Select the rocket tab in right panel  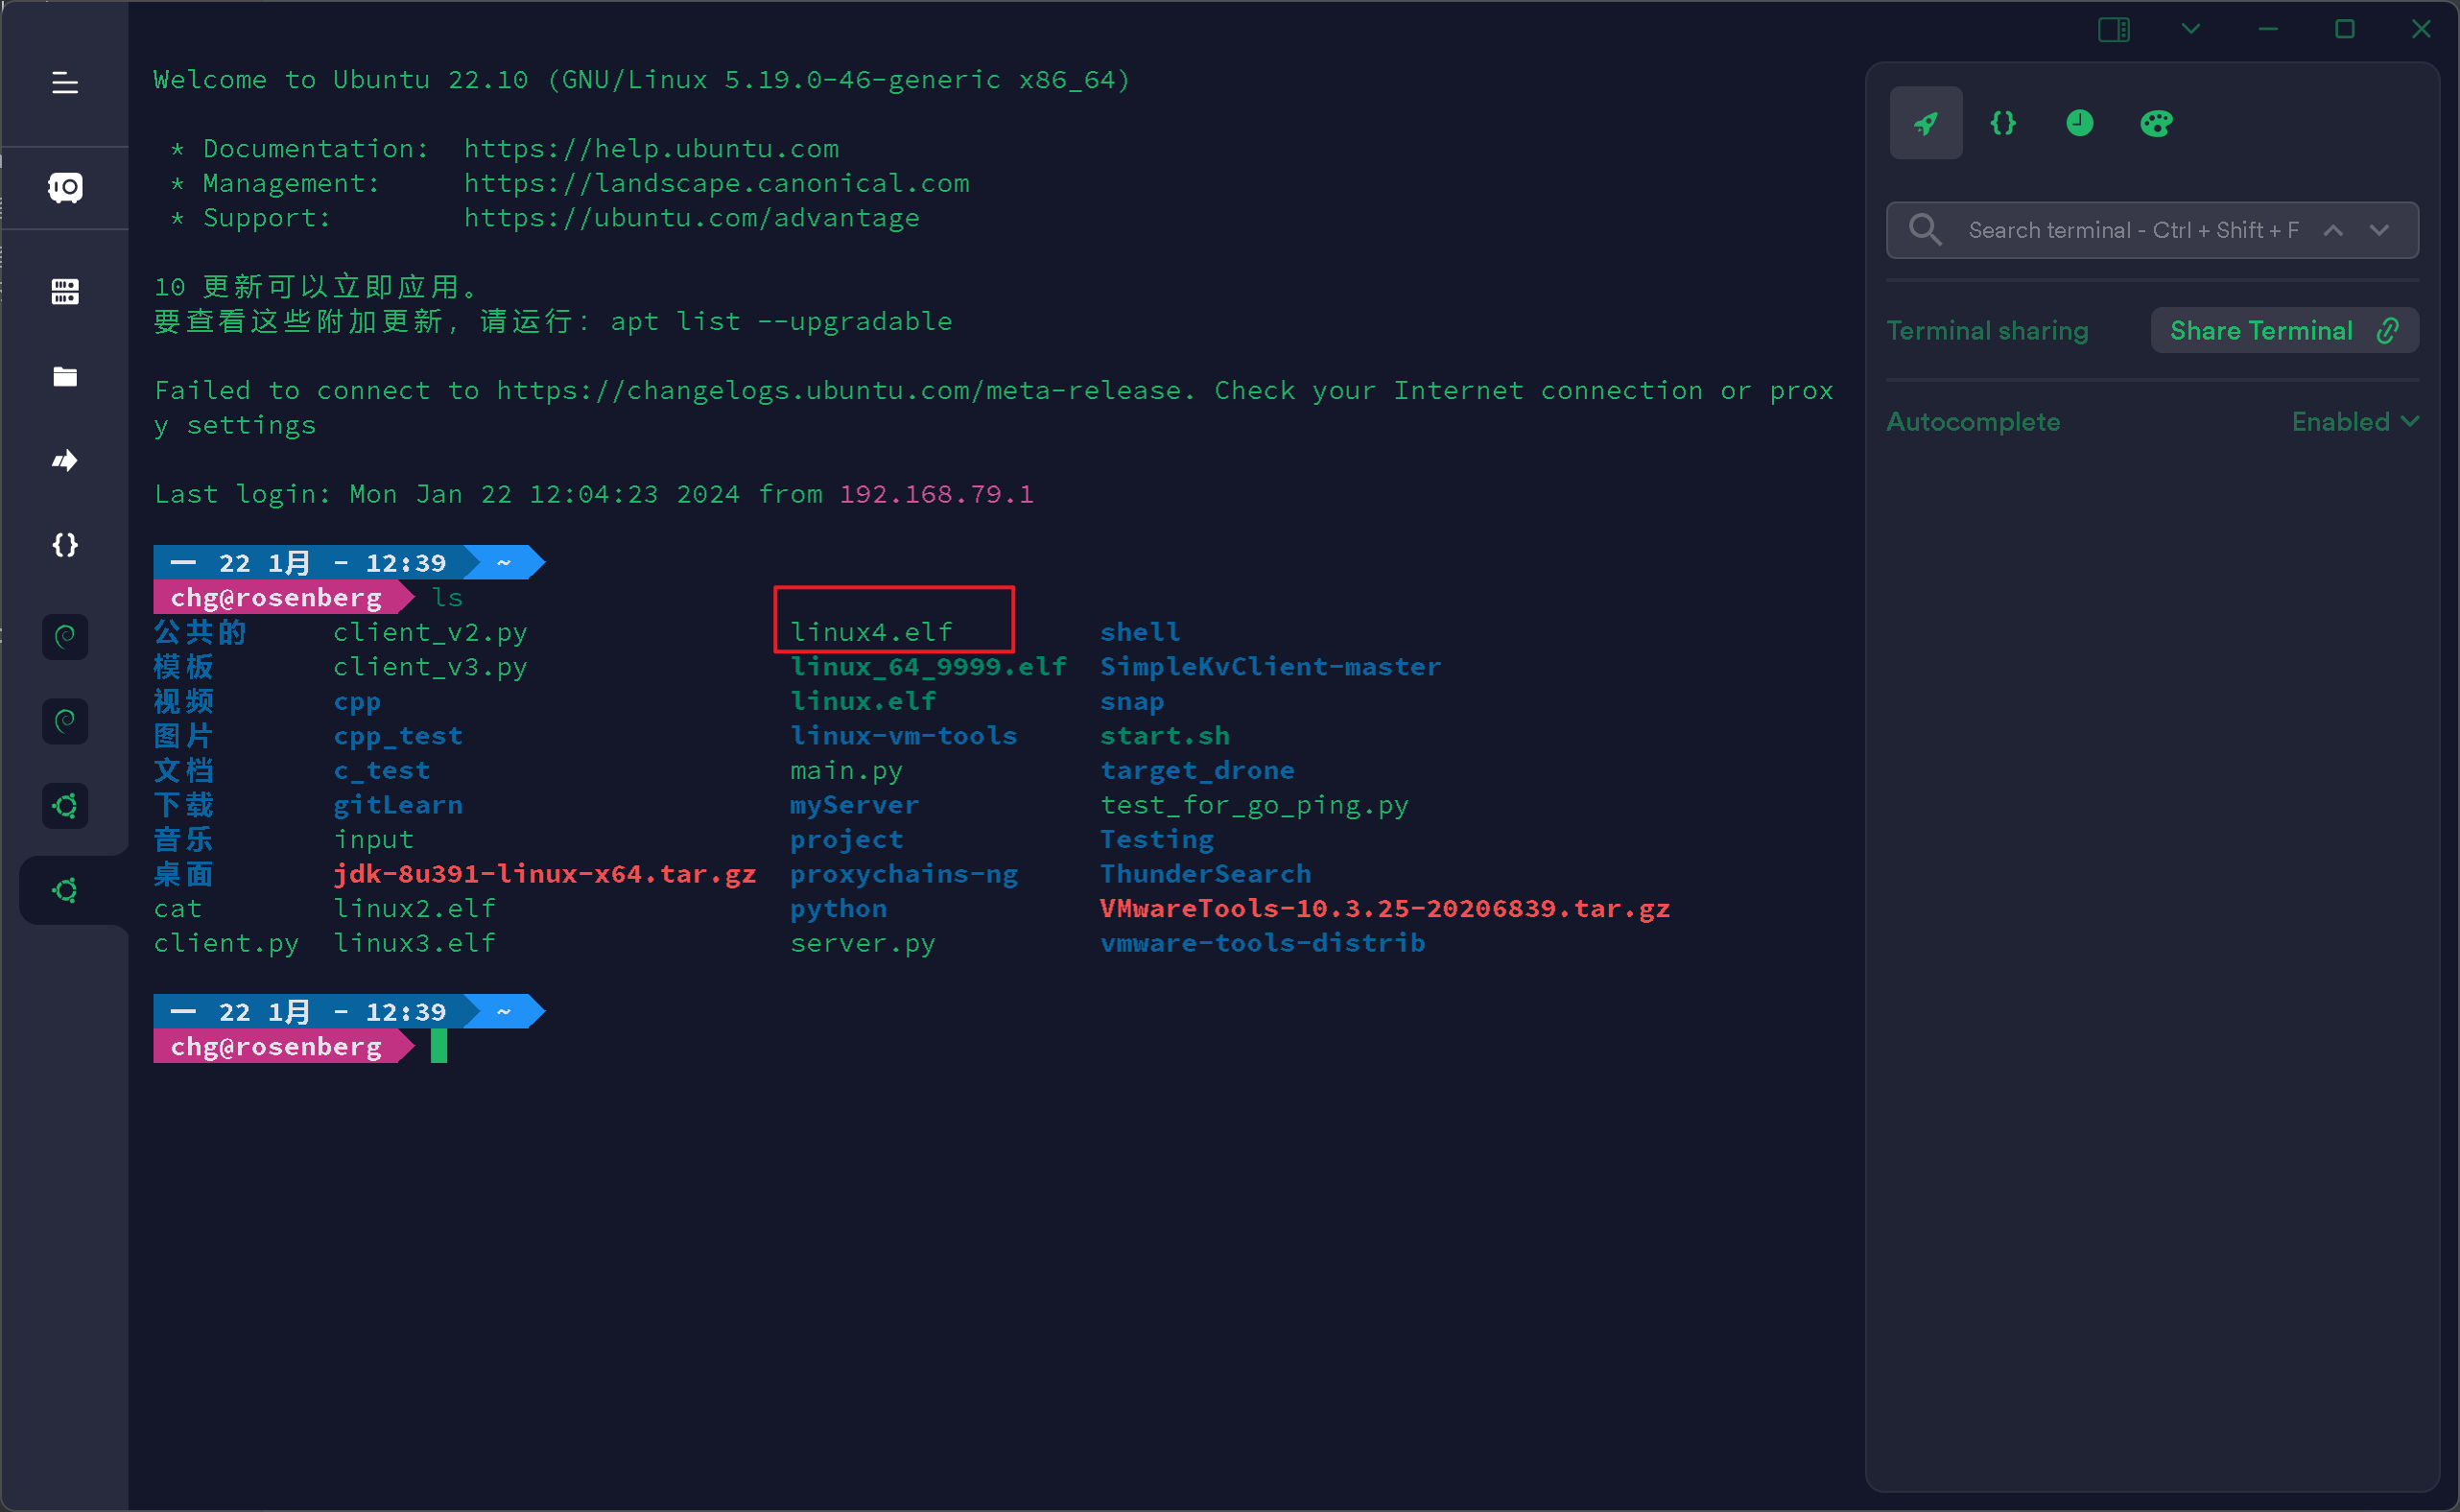pos(1925,123)
